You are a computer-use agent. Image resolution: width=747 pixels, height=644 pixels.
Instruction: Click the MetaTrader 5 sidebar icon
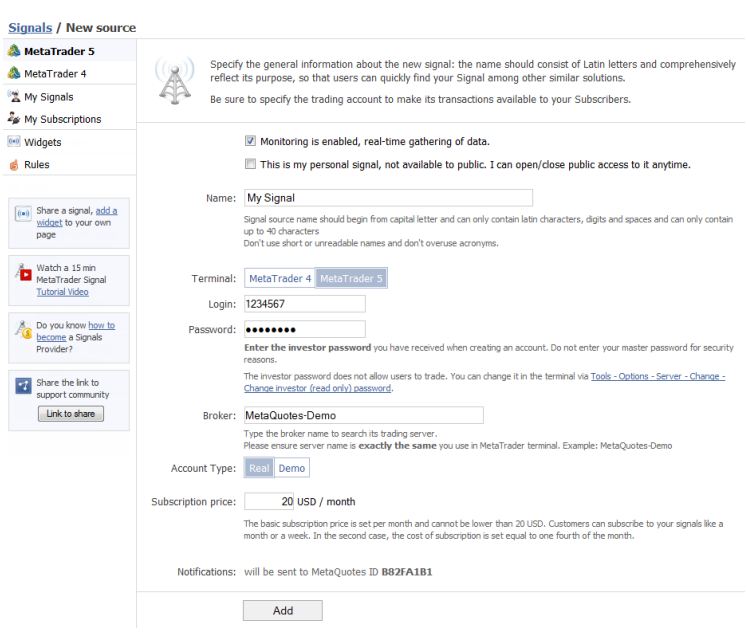pyautogui.click(x=14, y=50)
